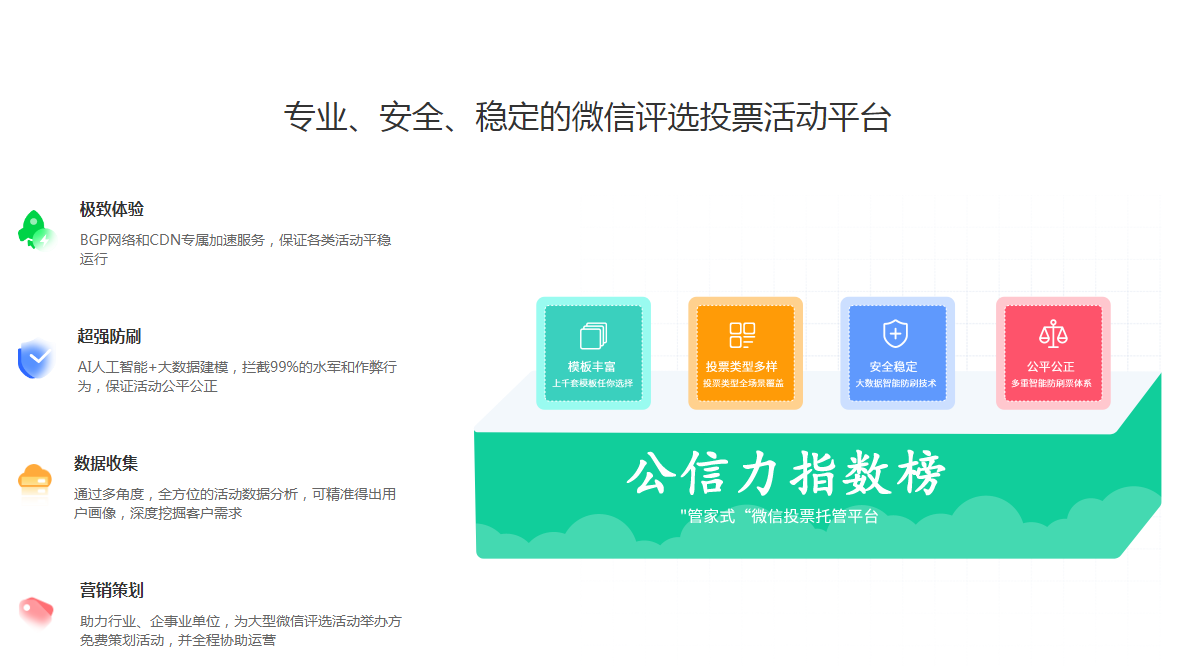Click the 投票类型多样 card label
Image resolution: width=1200 pixels, height=670 pixels.
pos(742,367)
